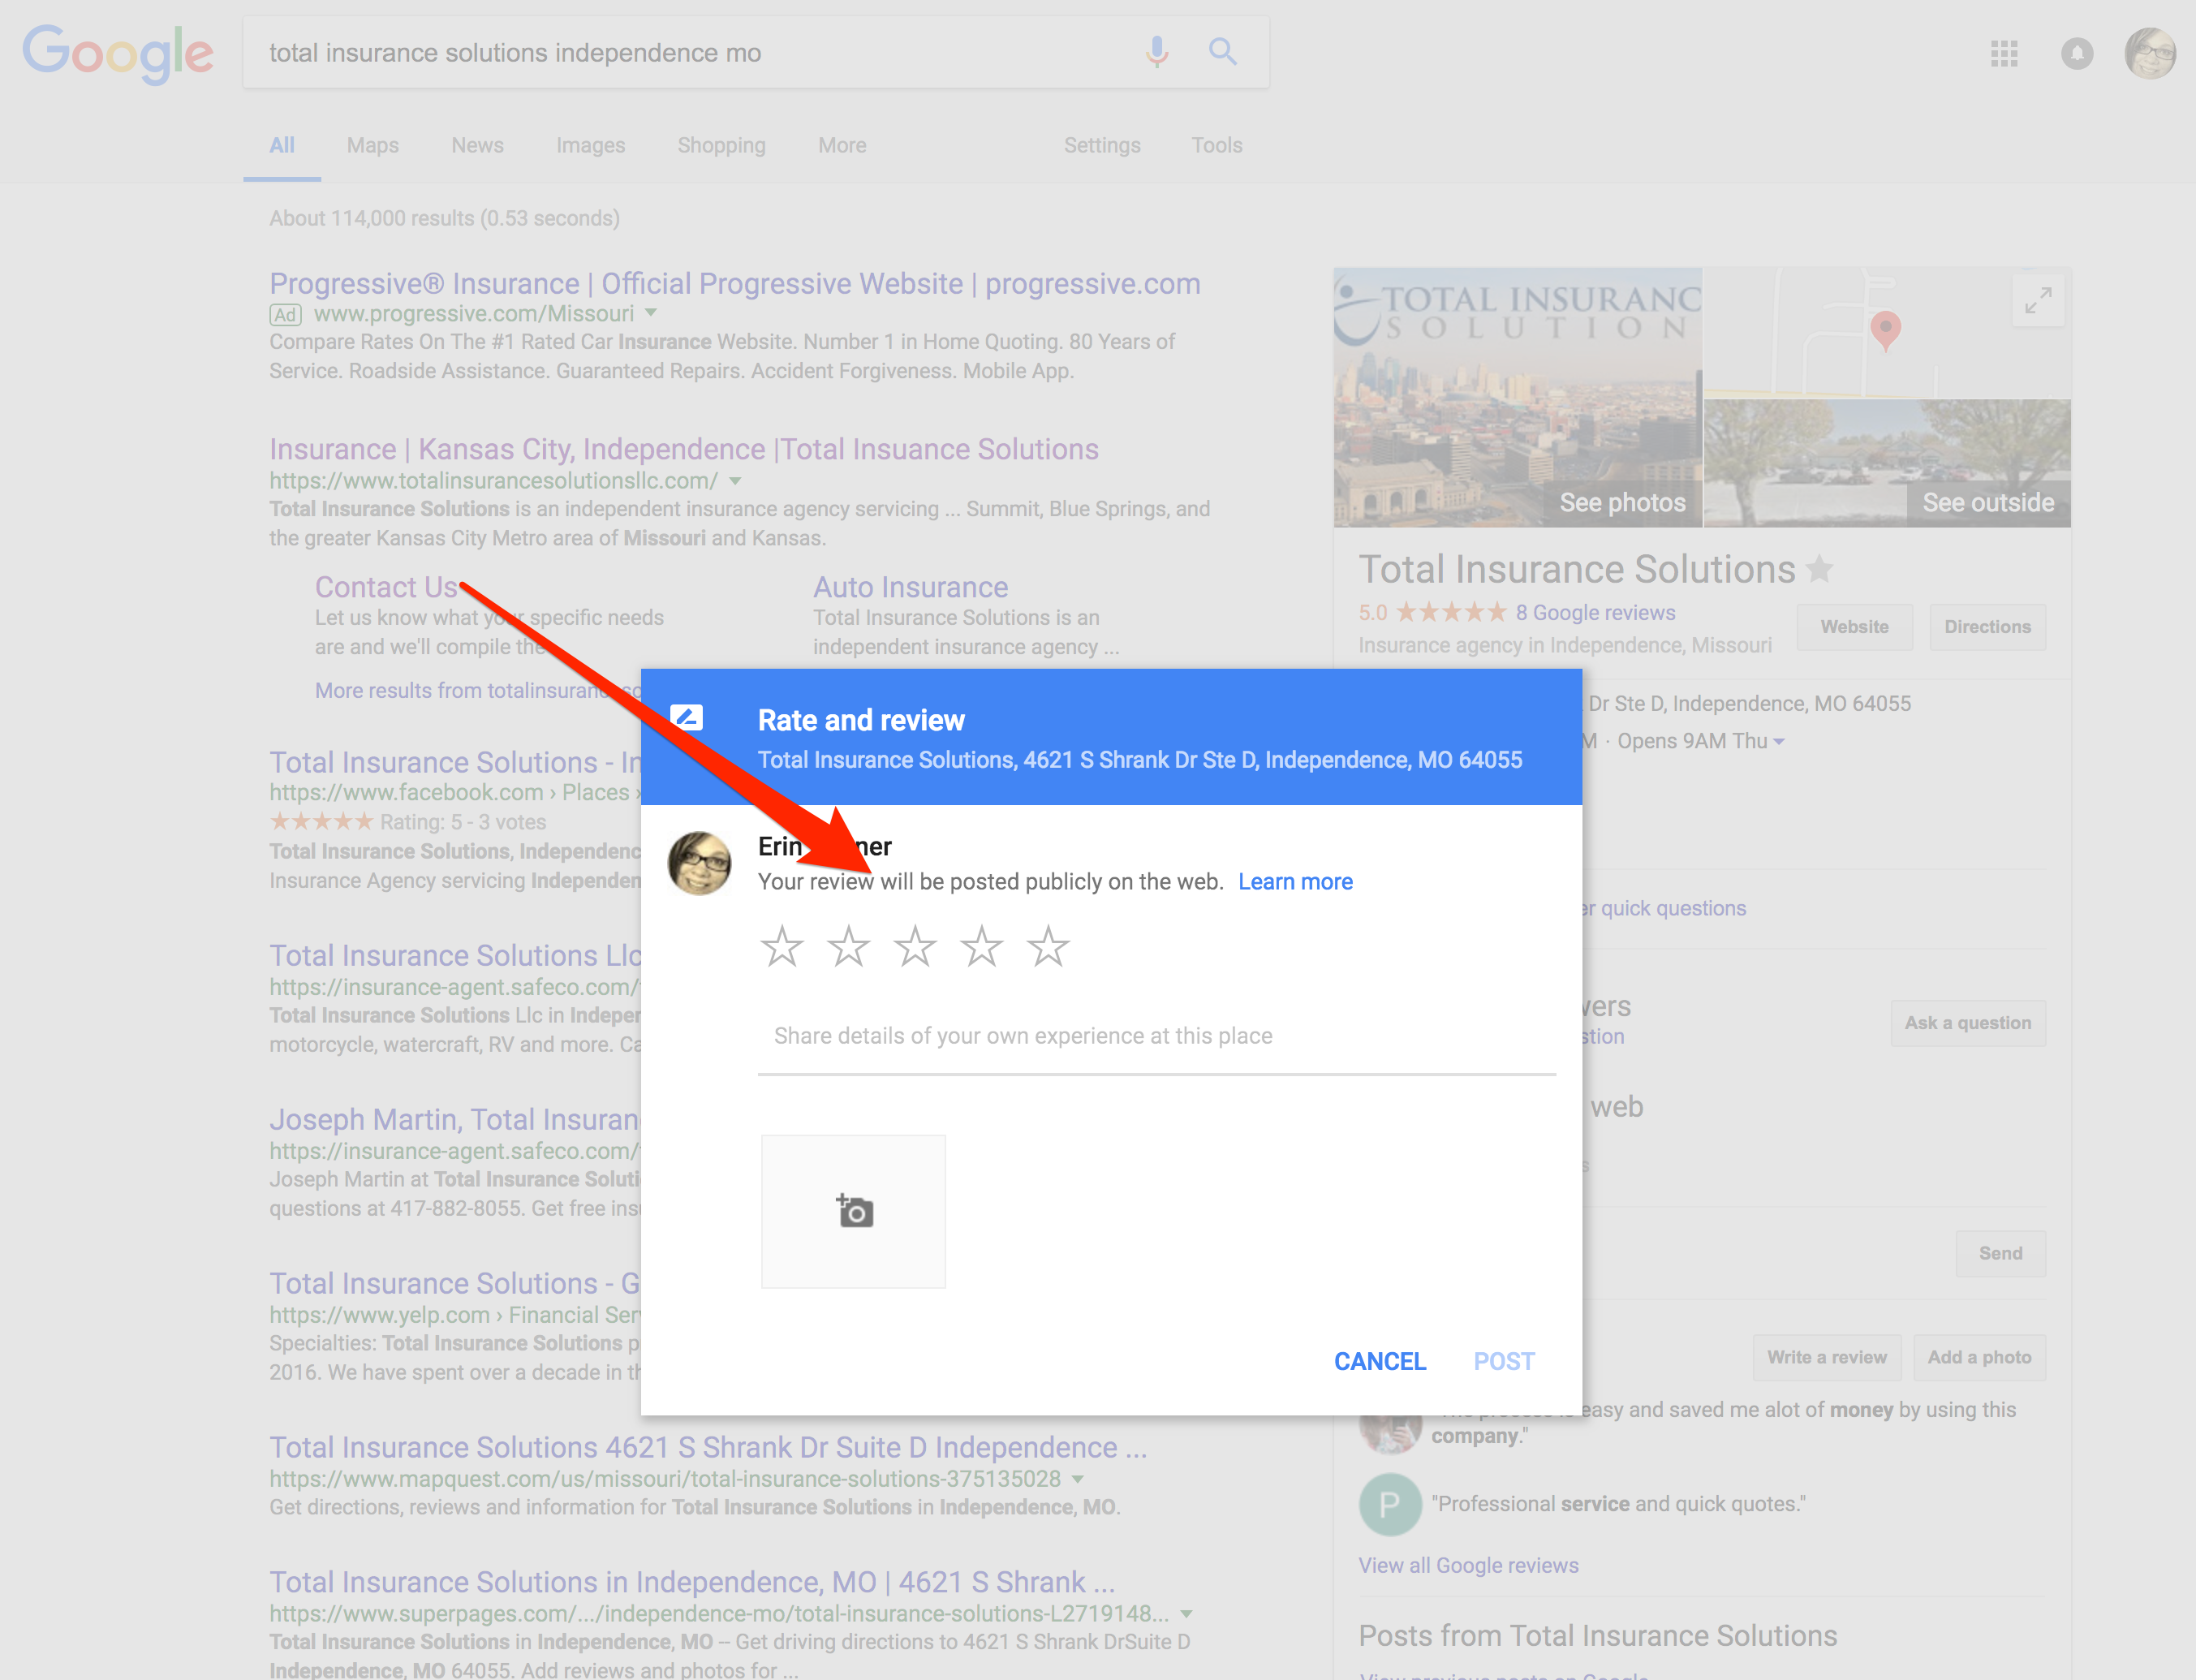The height and width of the screenshot is (1680, 2196).
Task: Expand the Opens 9AM Thu hours dropdown
Action: click(1778, 741)
